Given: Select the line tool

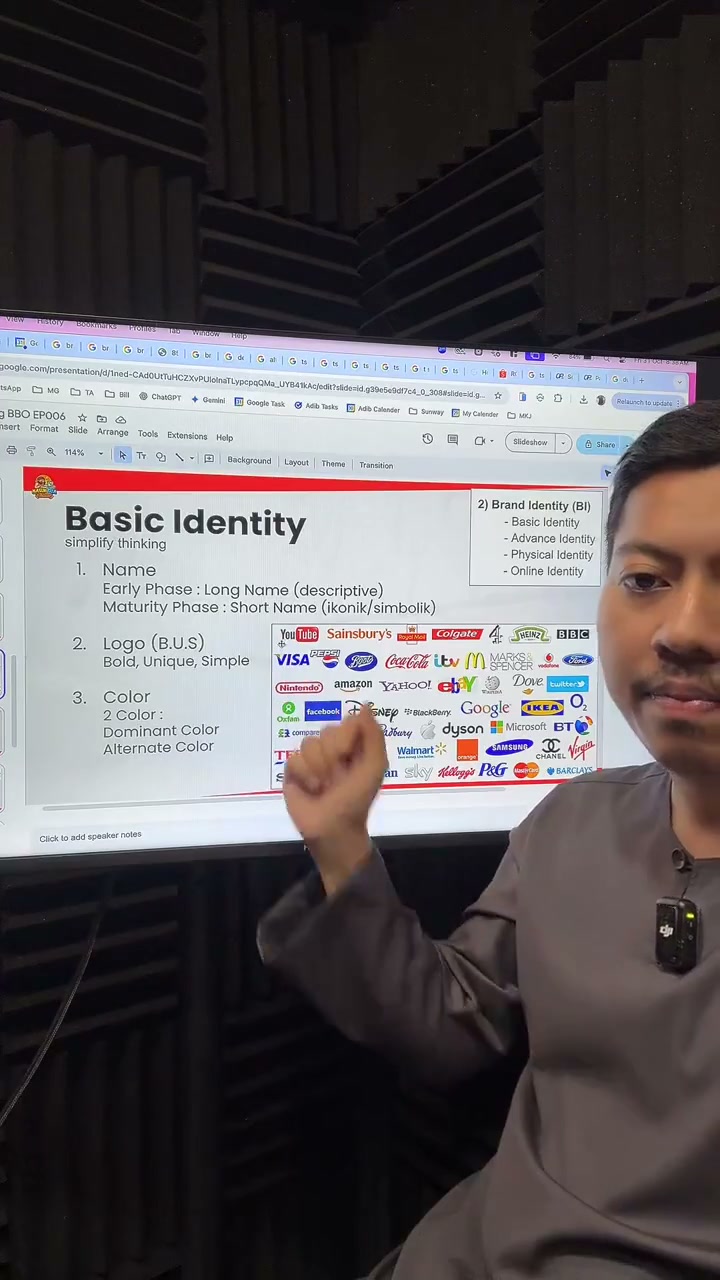Looking at the screenshot, I should pos(178,457).
